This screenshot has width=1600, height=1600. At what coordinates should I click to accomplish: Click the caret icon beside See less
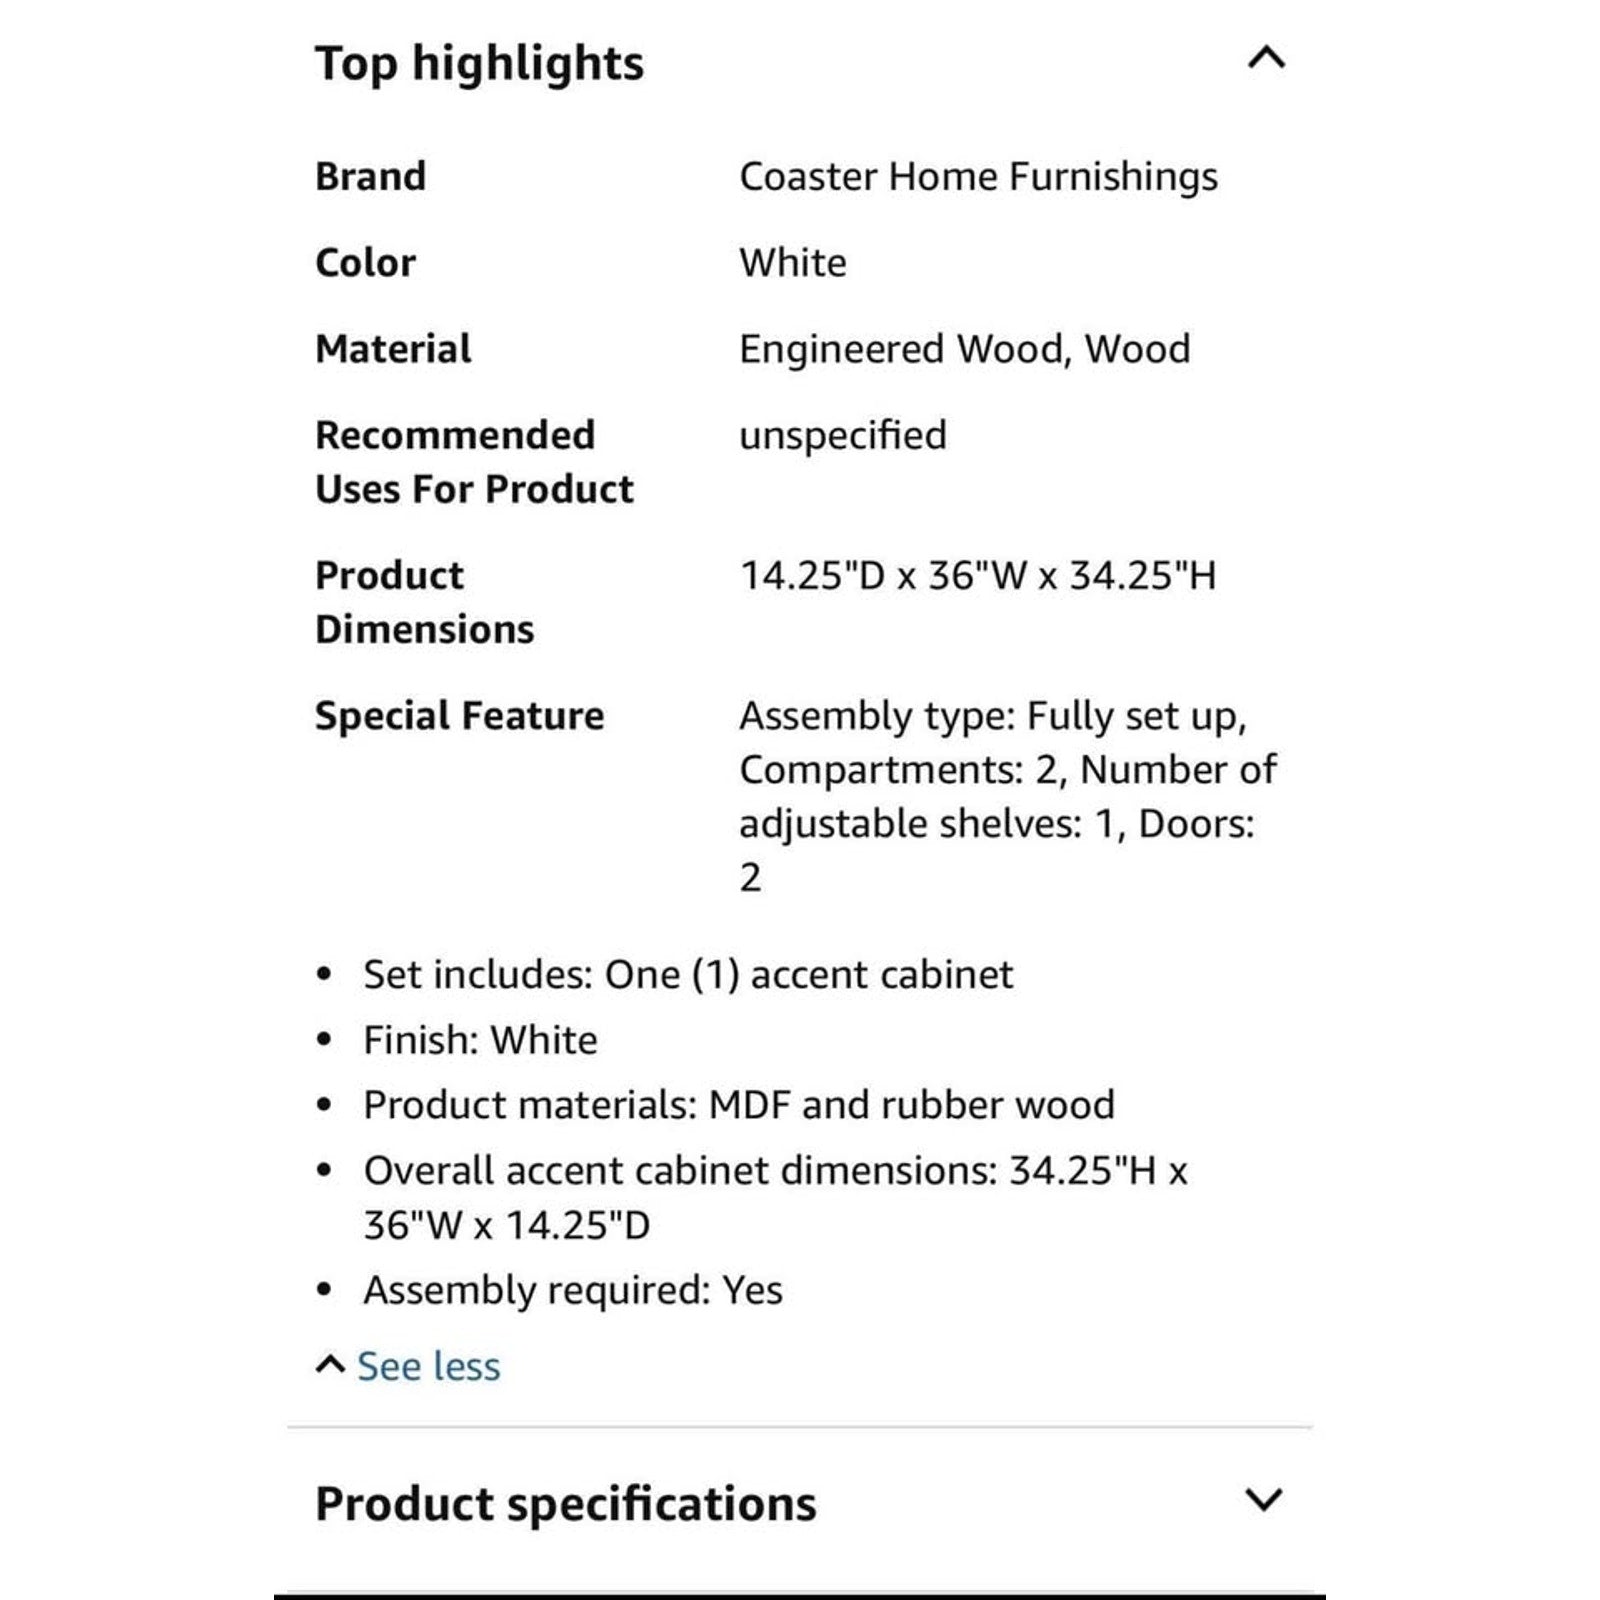pyautogui.click(x=330, y=1365)
